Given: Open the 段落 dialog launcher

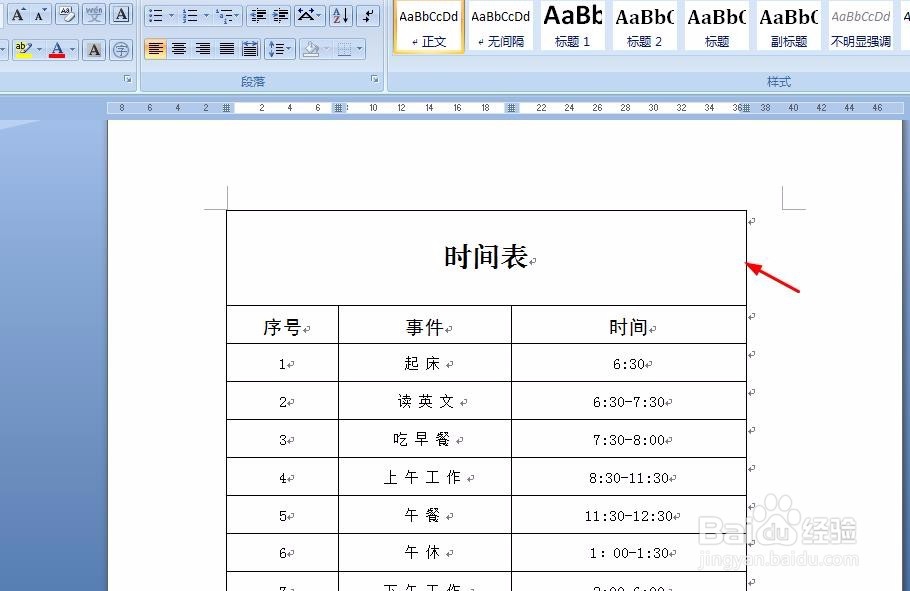Looking at the screenshot, I should pyautogui.click(x=375, y=79).
